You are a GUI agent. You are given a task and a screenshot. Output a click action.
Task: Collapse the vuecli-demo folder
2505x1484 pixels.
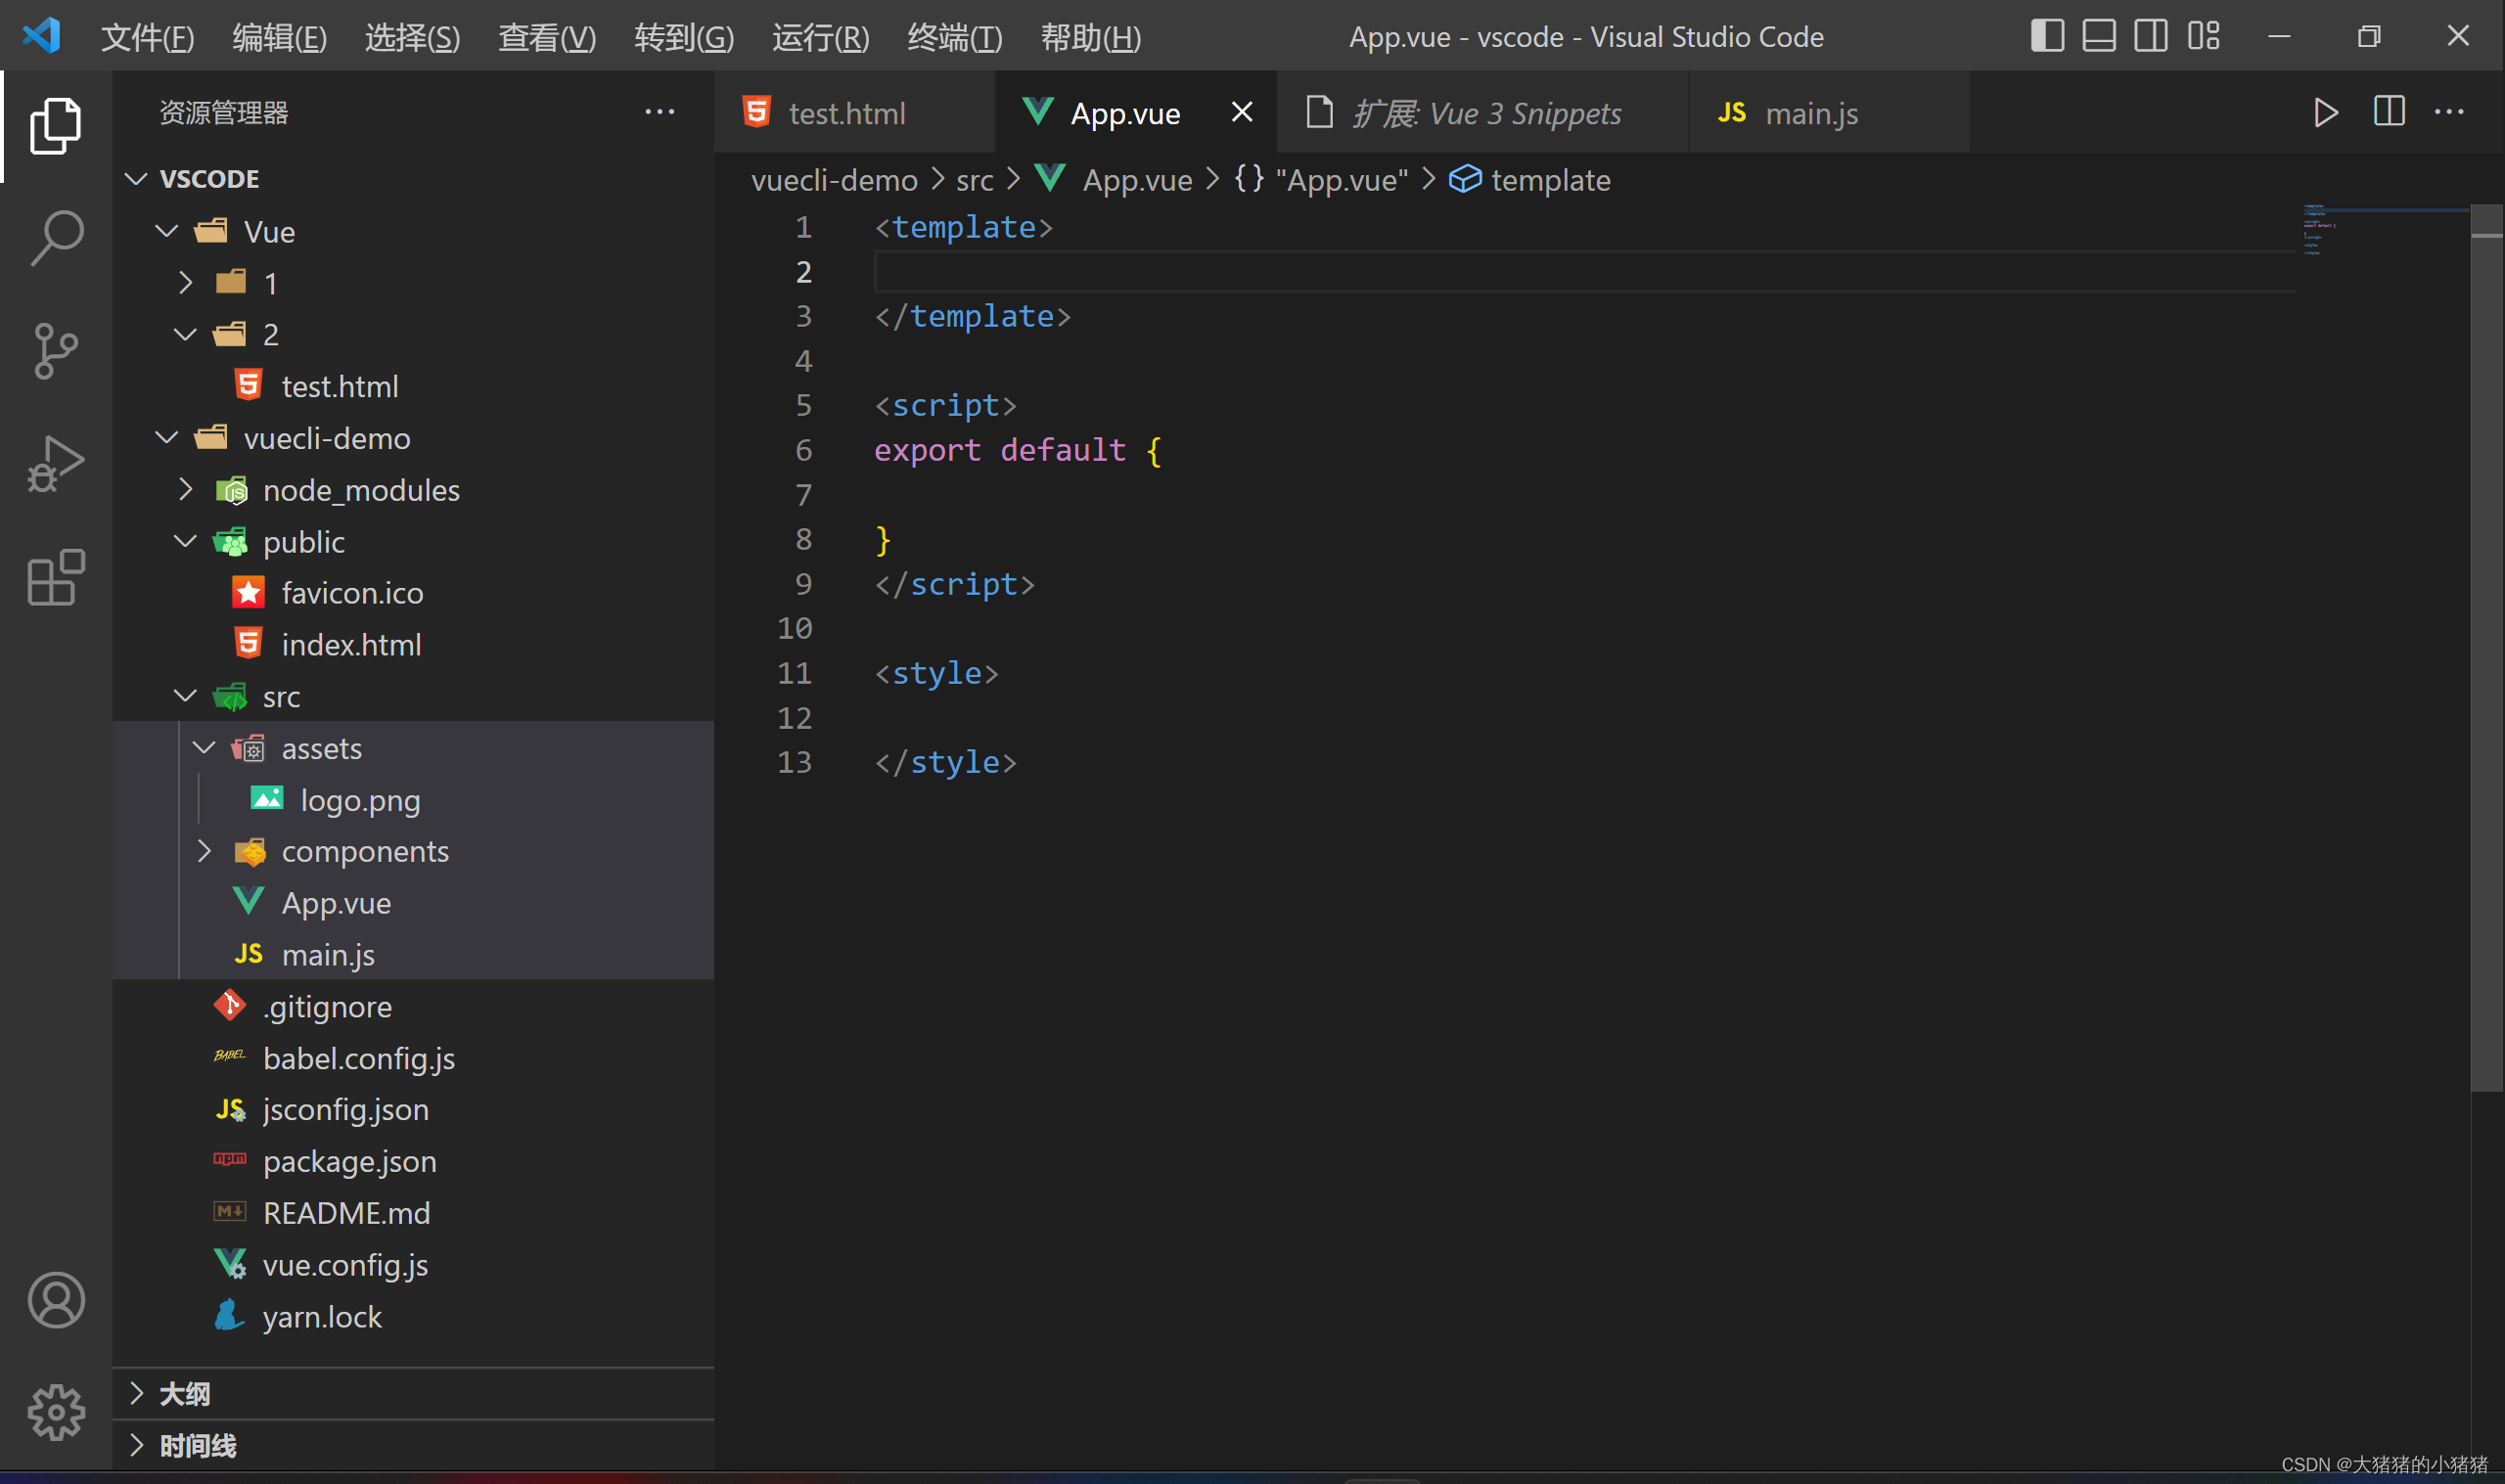[166, 438]
